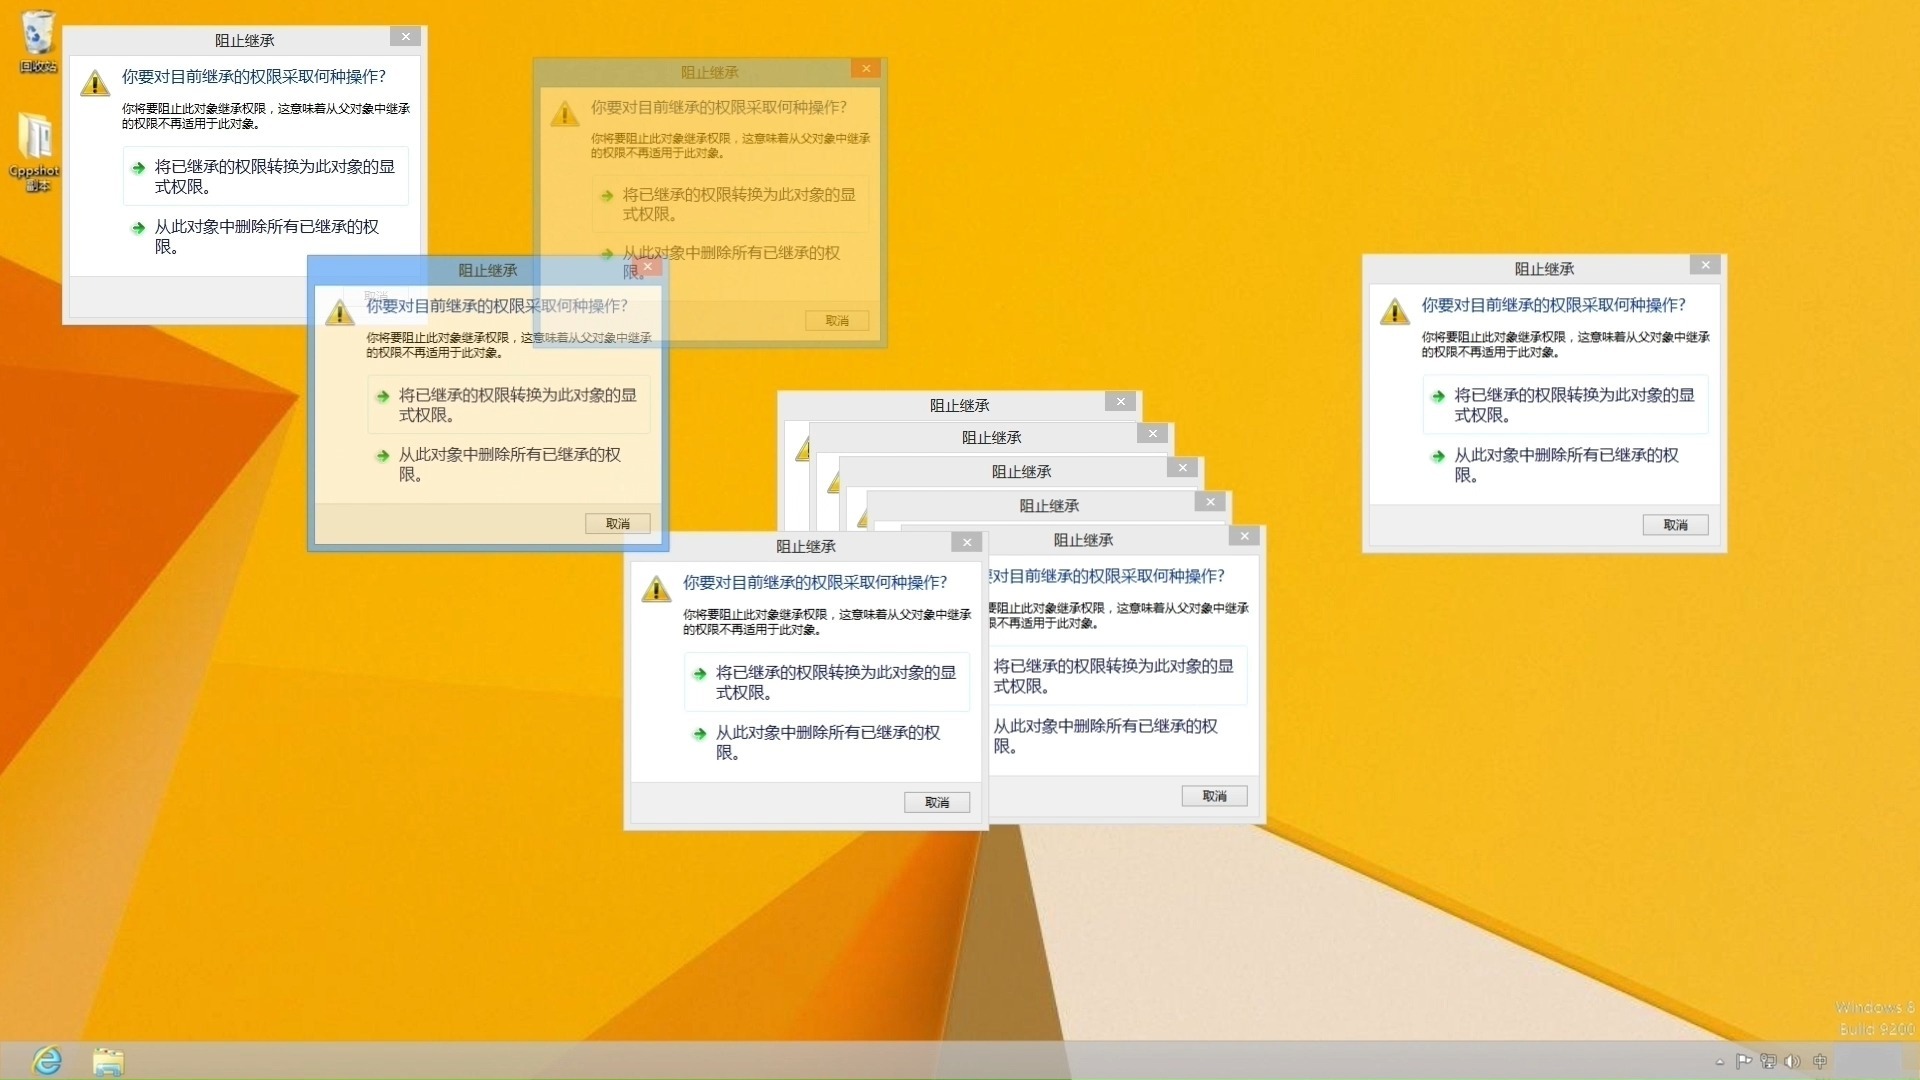Image resolution: width=1920 pixels, height=1080 pixels.
Task: Click the network connection tray icon
Action: (x=1768, y=1061)
